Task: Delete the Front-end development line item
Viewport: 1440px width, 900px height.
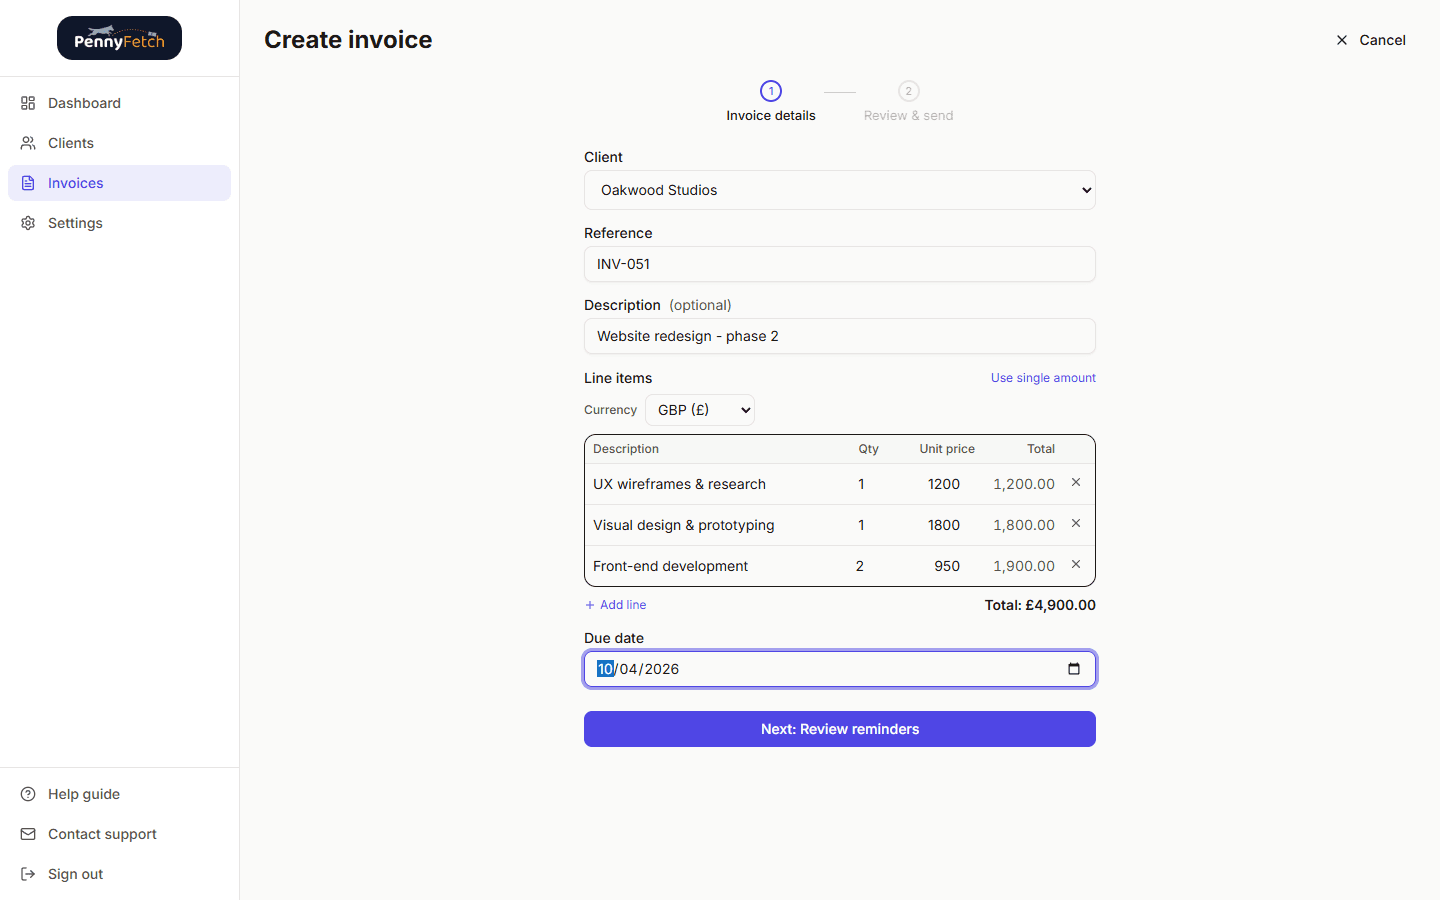Action: point(1075,564)
